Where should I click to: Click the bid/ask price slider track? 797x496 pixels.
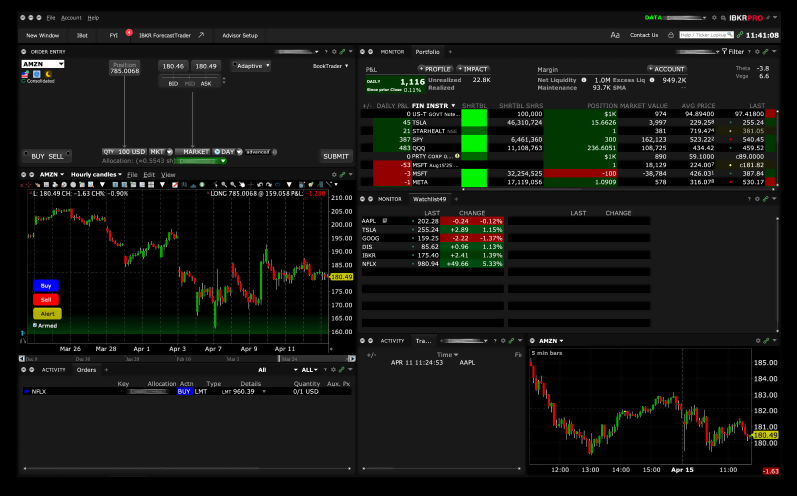(x=191, y=78)
